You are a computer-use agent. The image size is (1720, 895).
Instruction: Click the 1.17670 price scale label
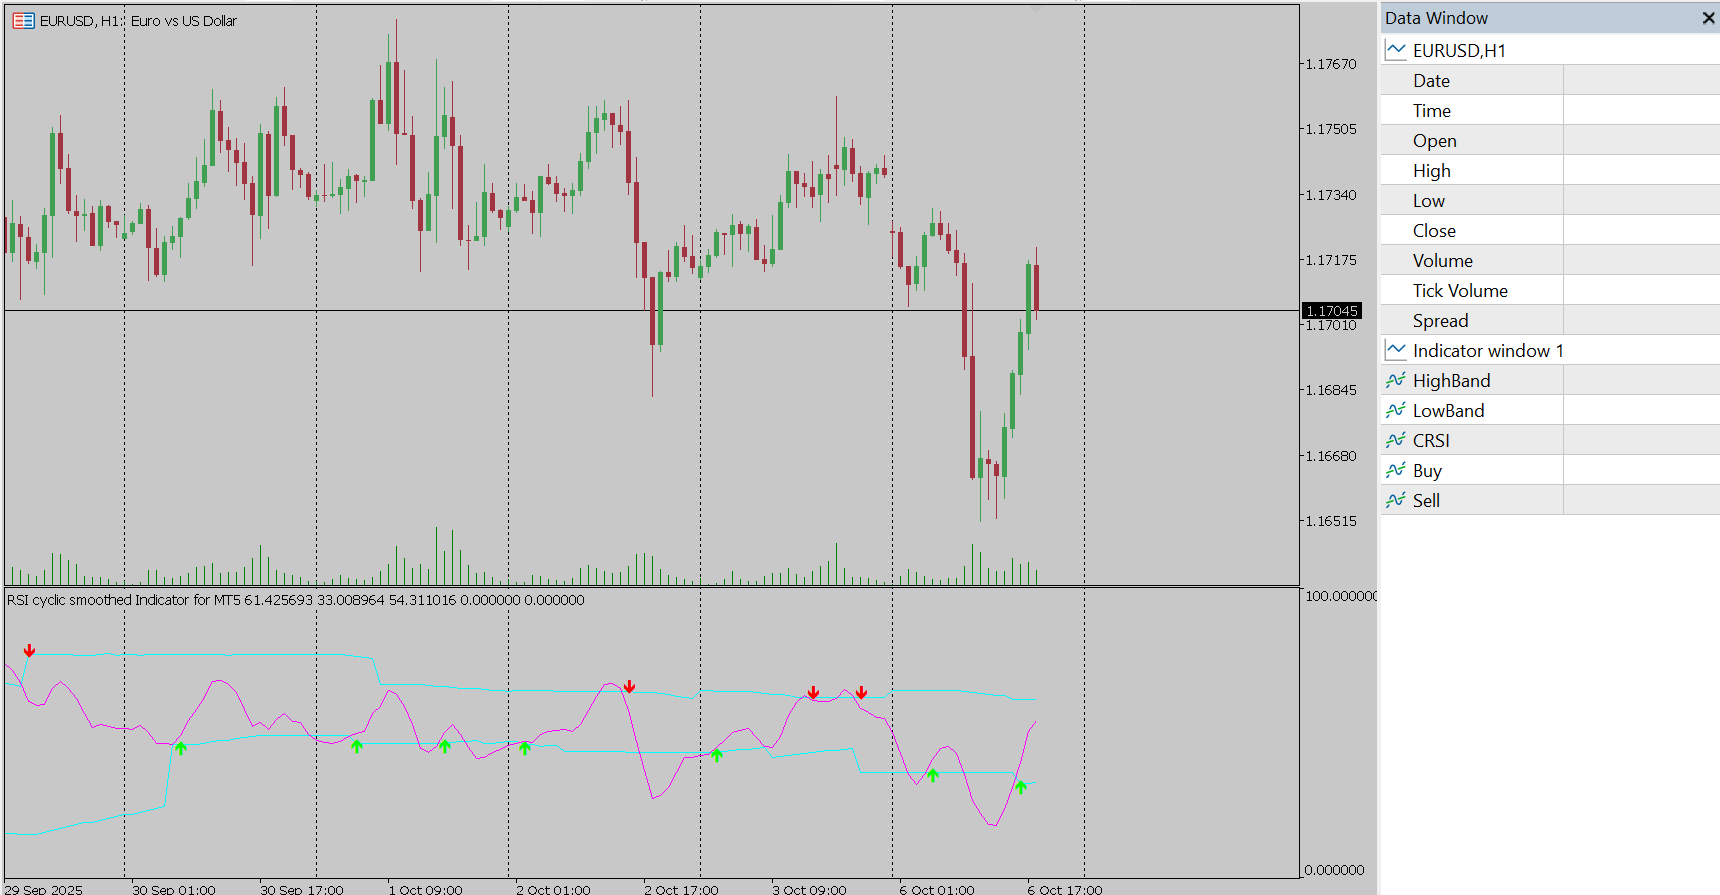click(1331, 64)
